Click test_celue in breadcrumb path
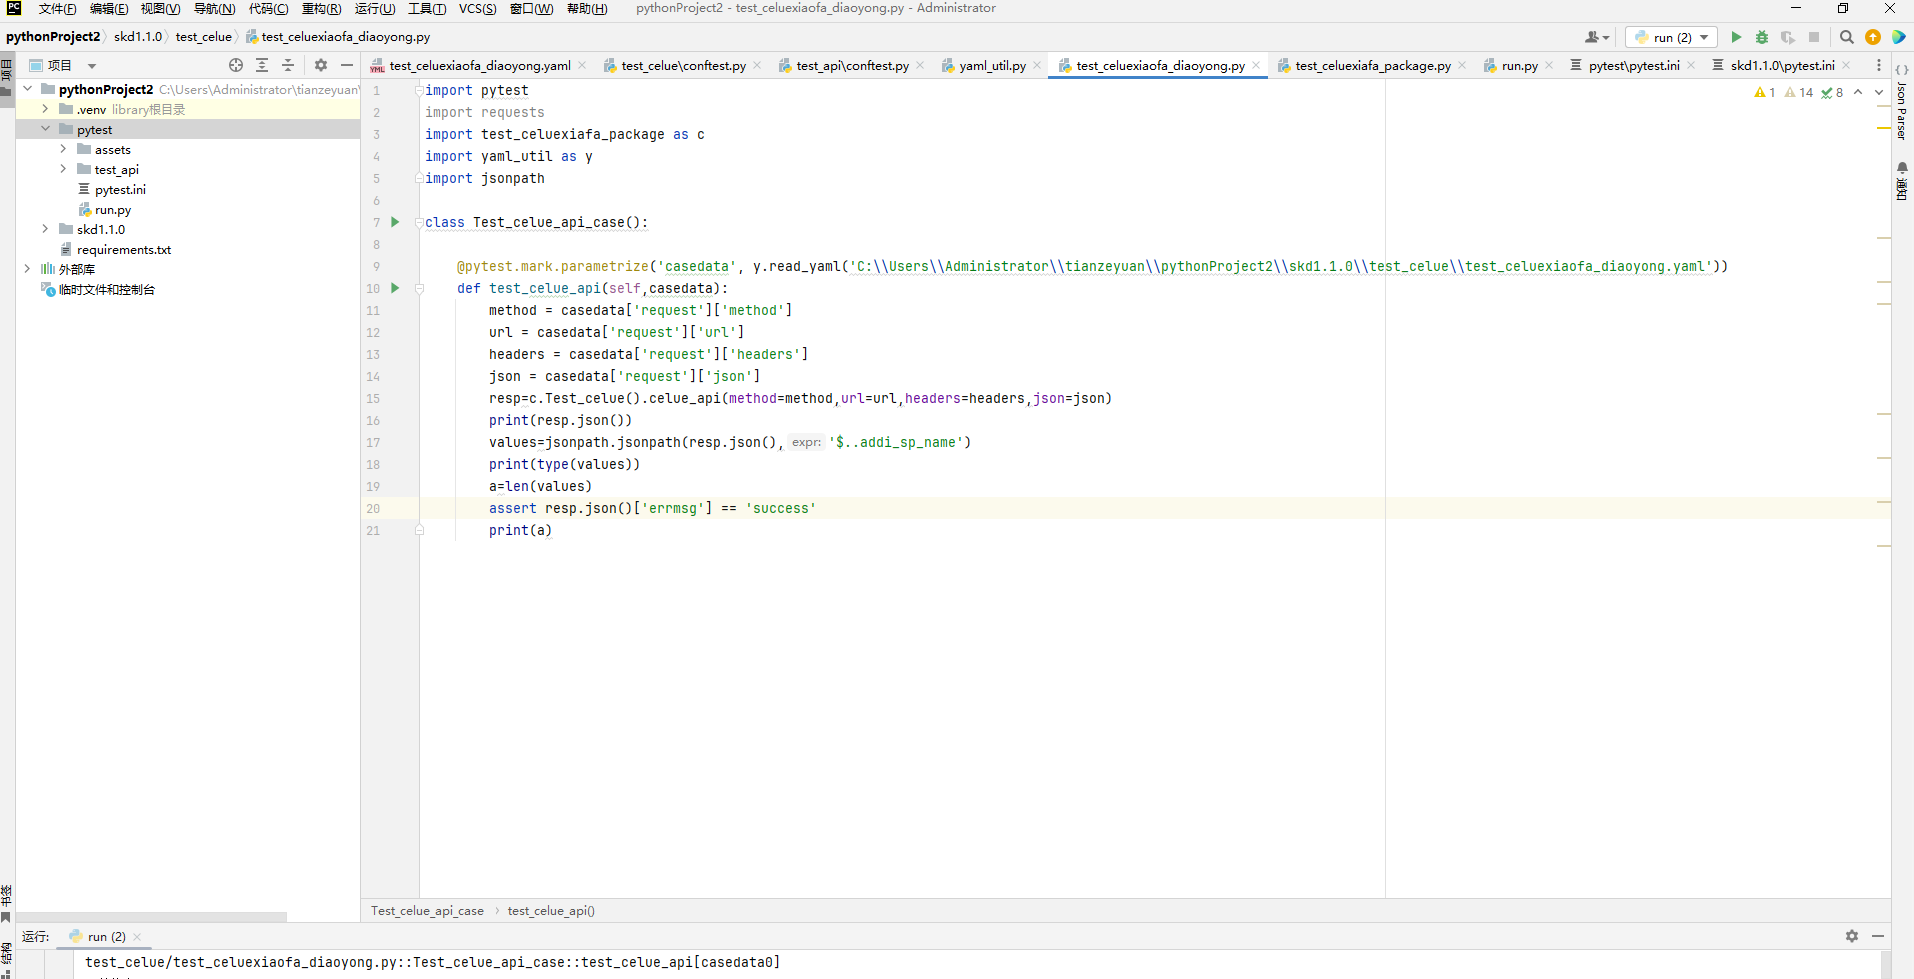The image size is (1914, 979). coord(203,37)
